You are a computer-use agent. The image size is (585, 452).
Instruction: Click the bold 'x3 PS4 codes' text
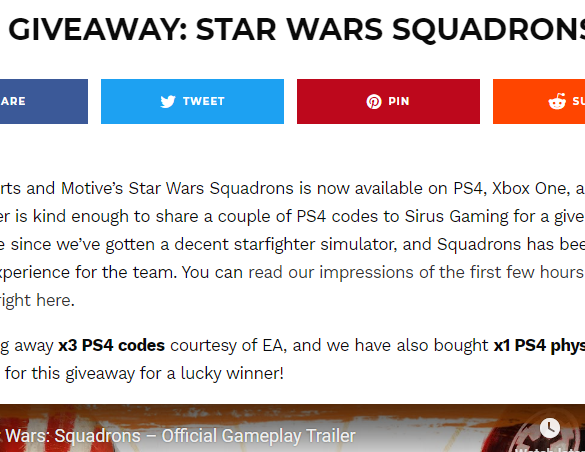(112, 346)
